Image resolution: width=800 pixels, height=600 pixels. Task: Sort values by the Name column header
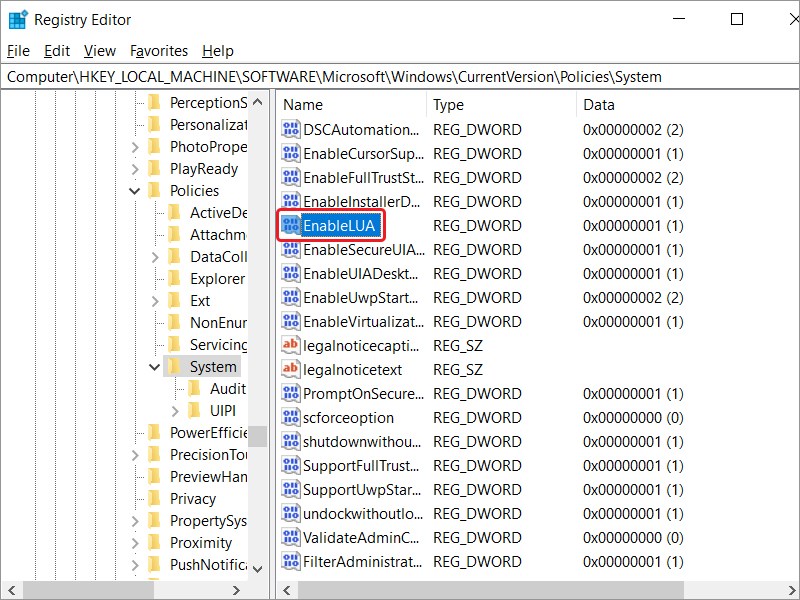350,105
